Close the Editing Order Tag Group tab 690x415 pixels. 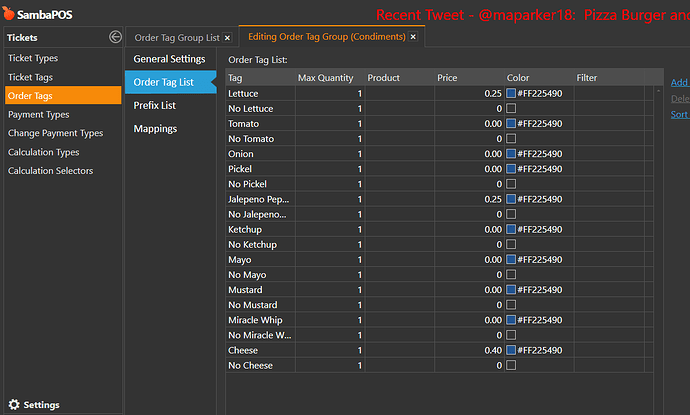pyautogui.click(x=415, y=37)
